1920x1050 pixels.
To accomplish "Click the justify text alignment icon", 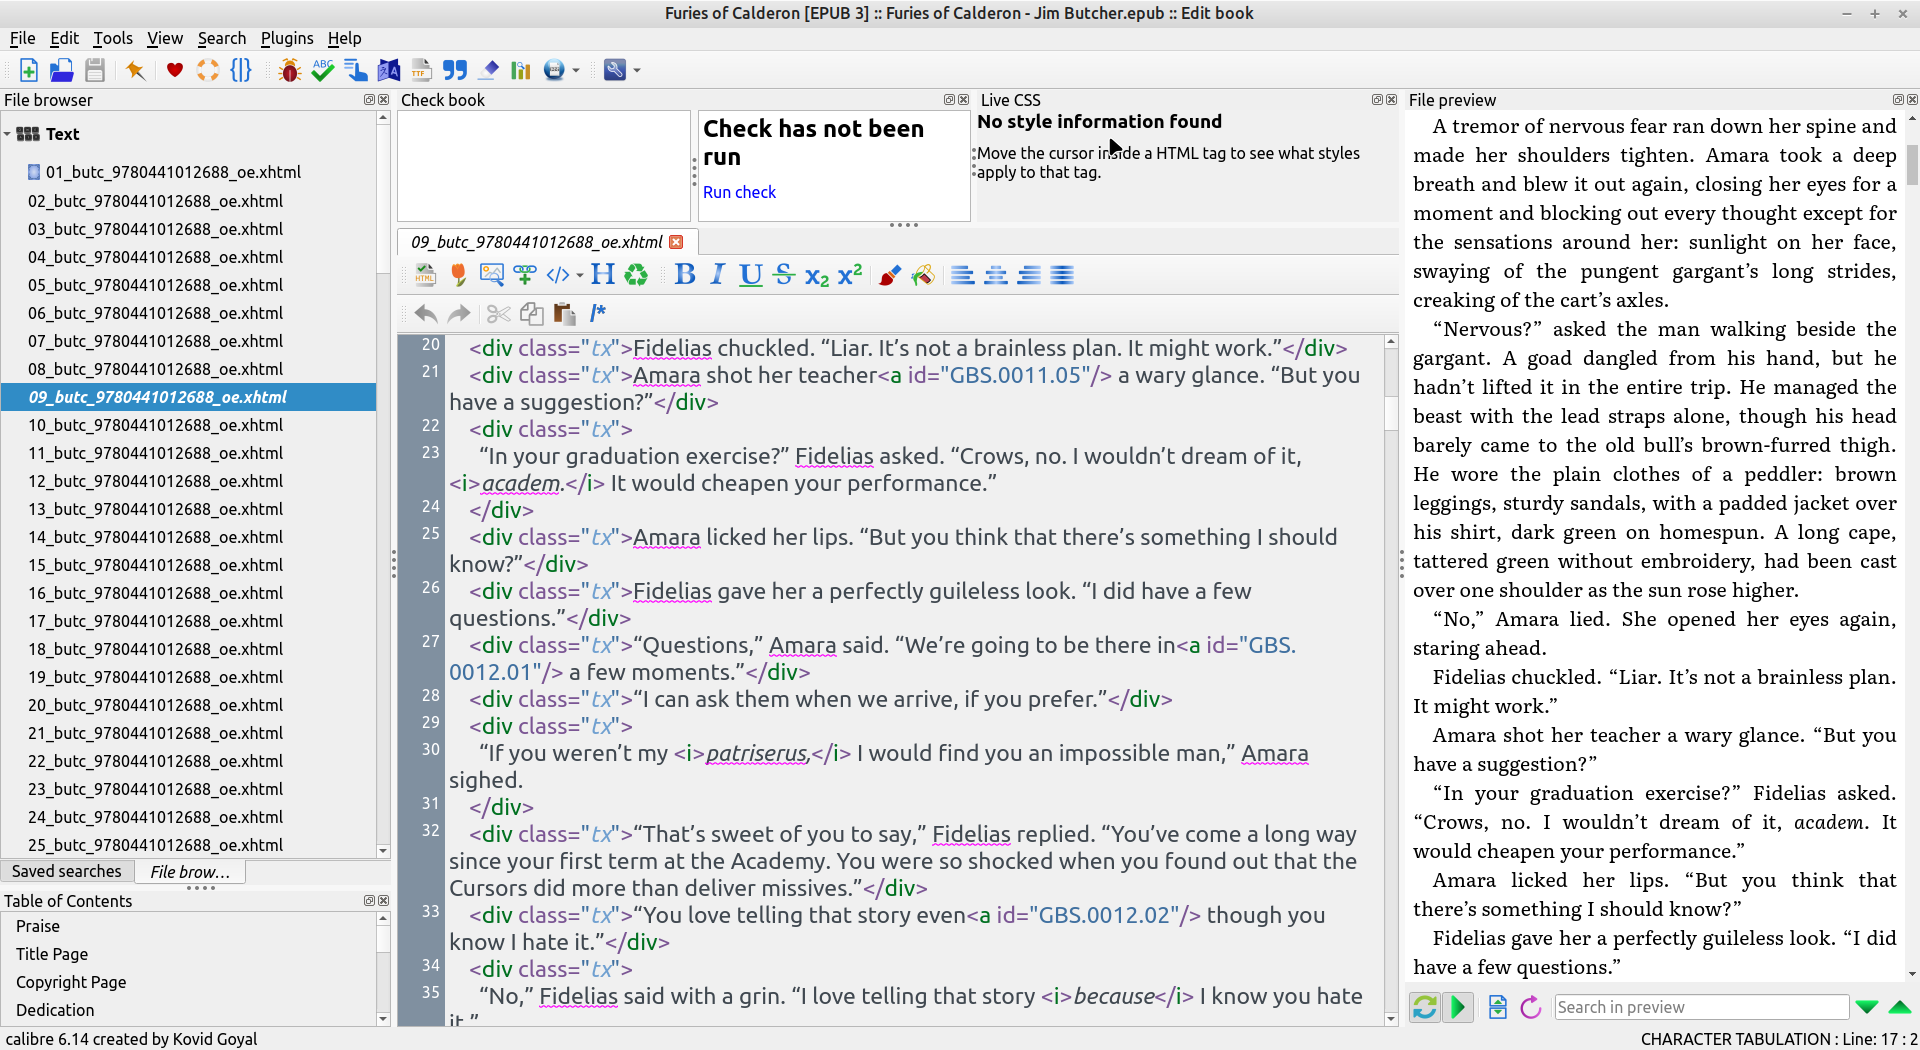I will pyautogui.click(x=1062, y=275).
